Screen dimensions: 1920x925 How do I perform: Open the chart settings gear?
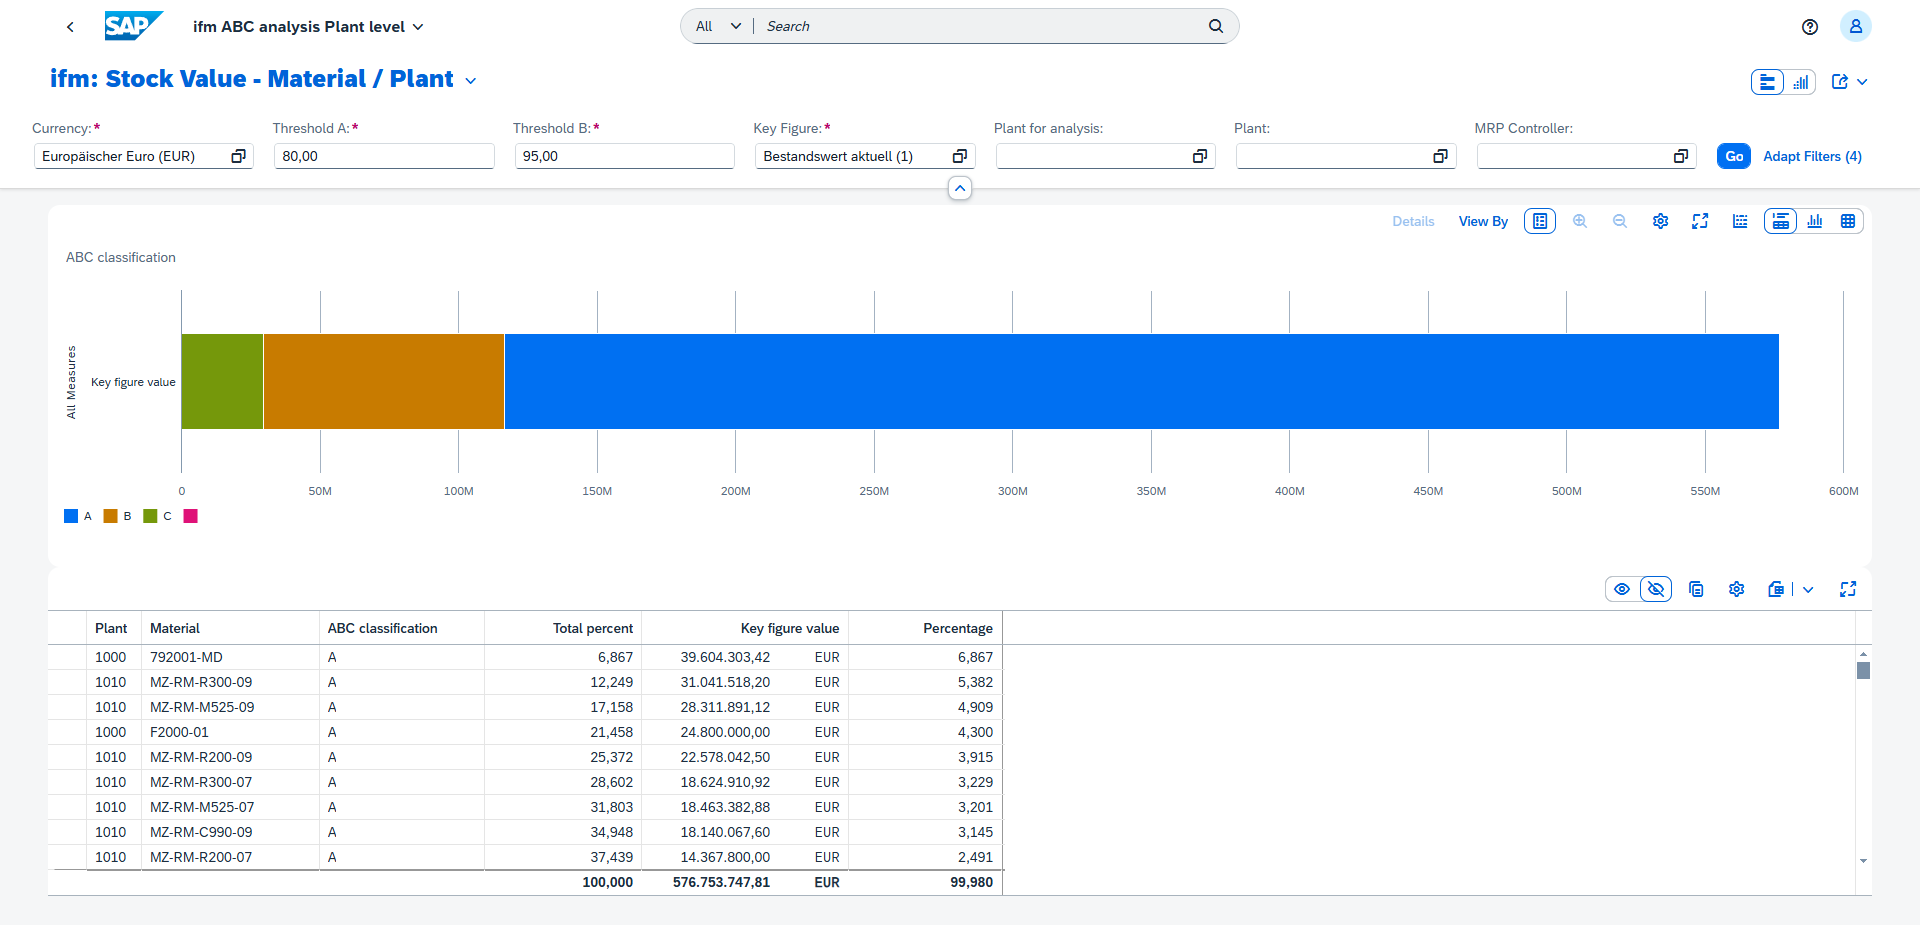(1661, 221)
